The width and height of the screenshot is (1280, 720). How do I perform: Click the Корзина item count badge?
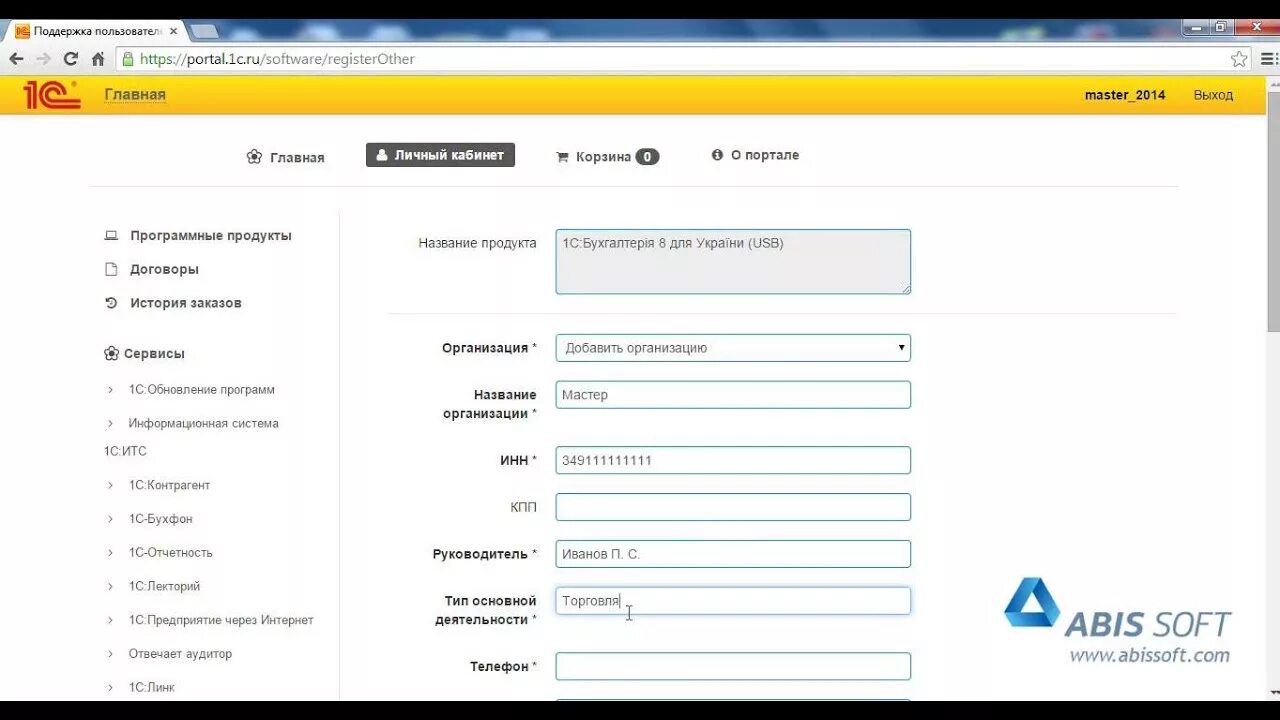click(x=647, y=156)
